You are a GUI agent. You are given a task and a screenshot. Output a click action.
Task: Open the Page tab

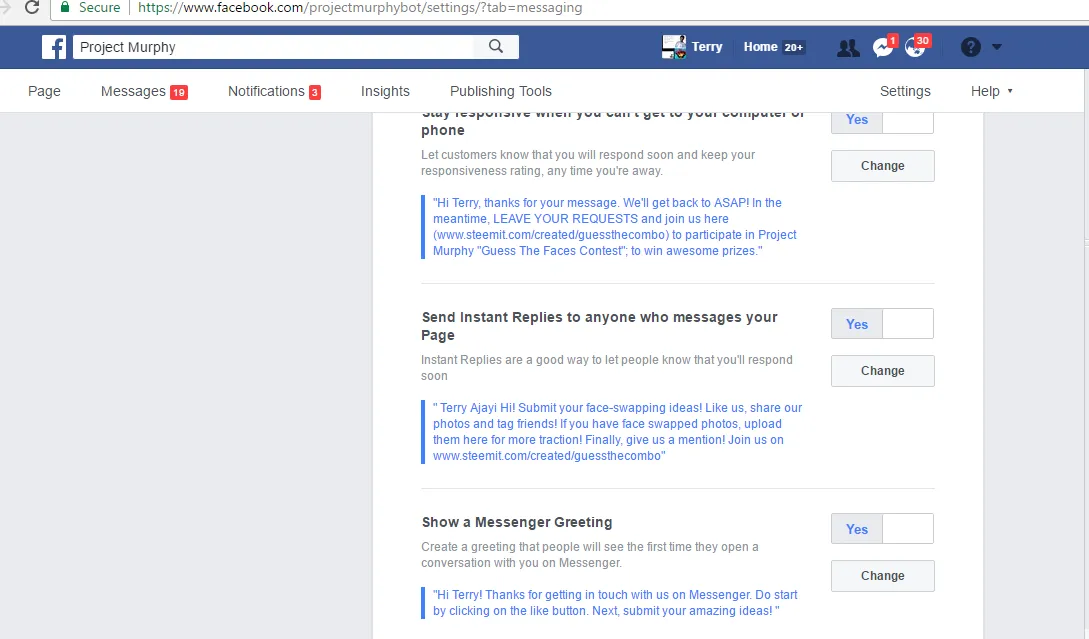44,91
